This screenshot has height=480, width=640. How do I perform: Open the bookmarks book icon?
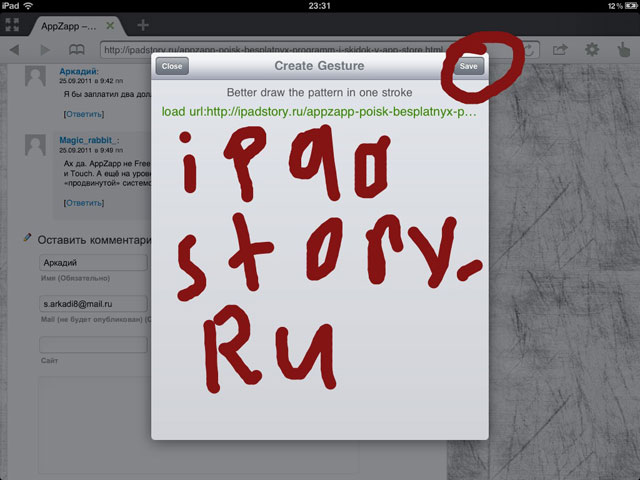point(76,49)
